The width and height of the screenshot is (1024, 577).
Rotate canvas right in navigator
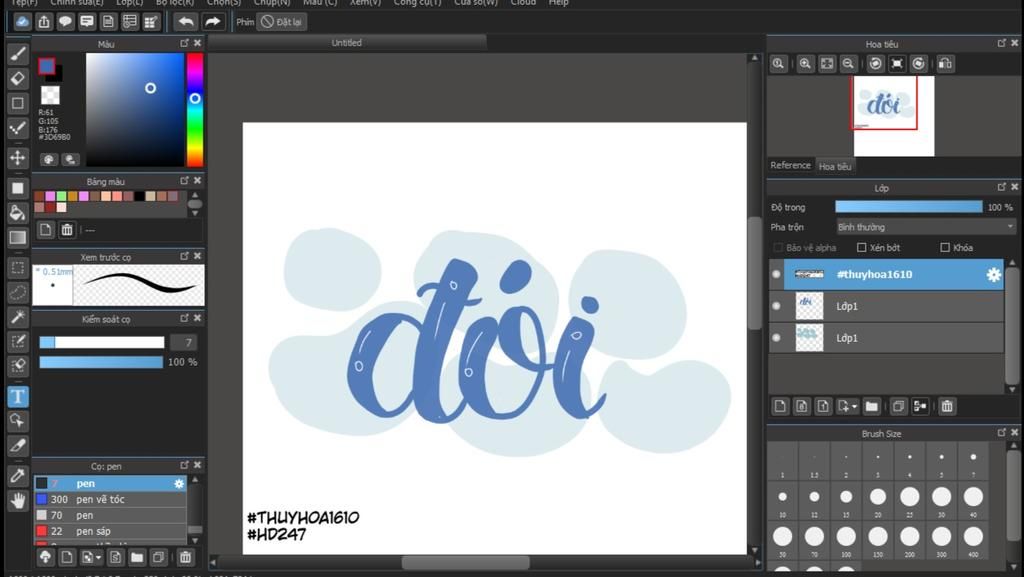pyautogui.click(x=918, y=63)
